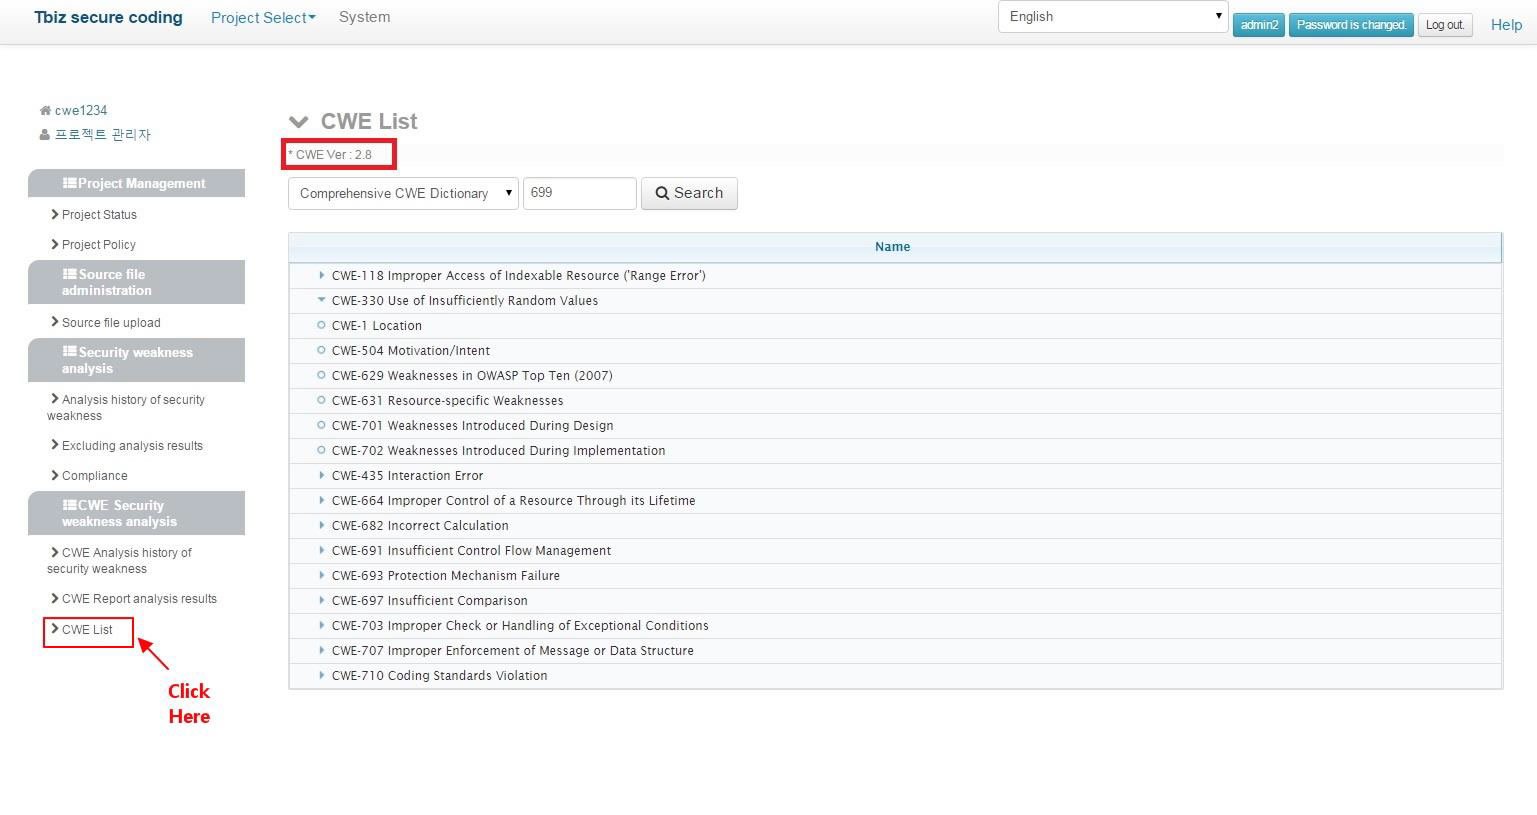Select the CWE-631 Resource-specific Weaknesses row
The width and height of the screenshot is (1537, 815).
coord(895,400)
